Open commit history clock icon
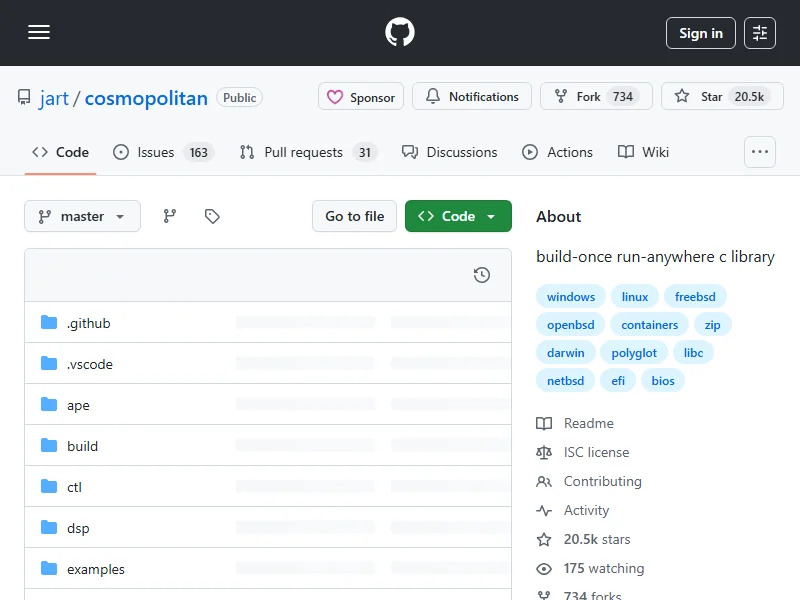Screen dimensions: 800x600 482,275
